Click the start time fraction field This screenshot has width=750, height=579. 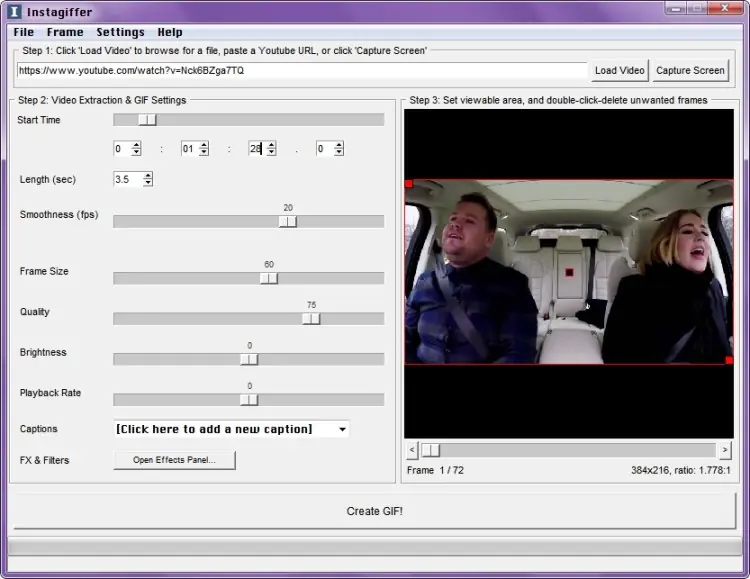point(325,148)
